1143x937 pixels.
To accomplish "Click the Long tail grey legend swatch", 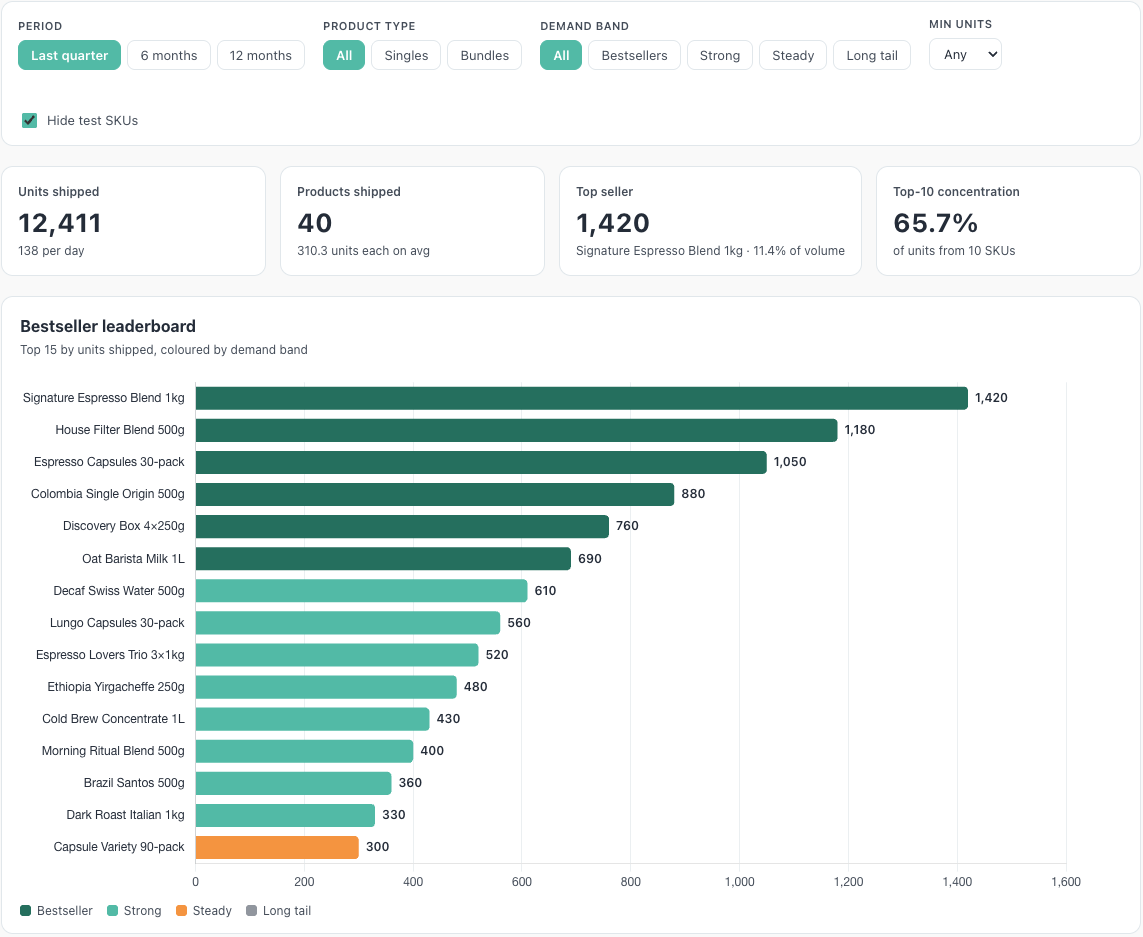I will pos(251,910).
